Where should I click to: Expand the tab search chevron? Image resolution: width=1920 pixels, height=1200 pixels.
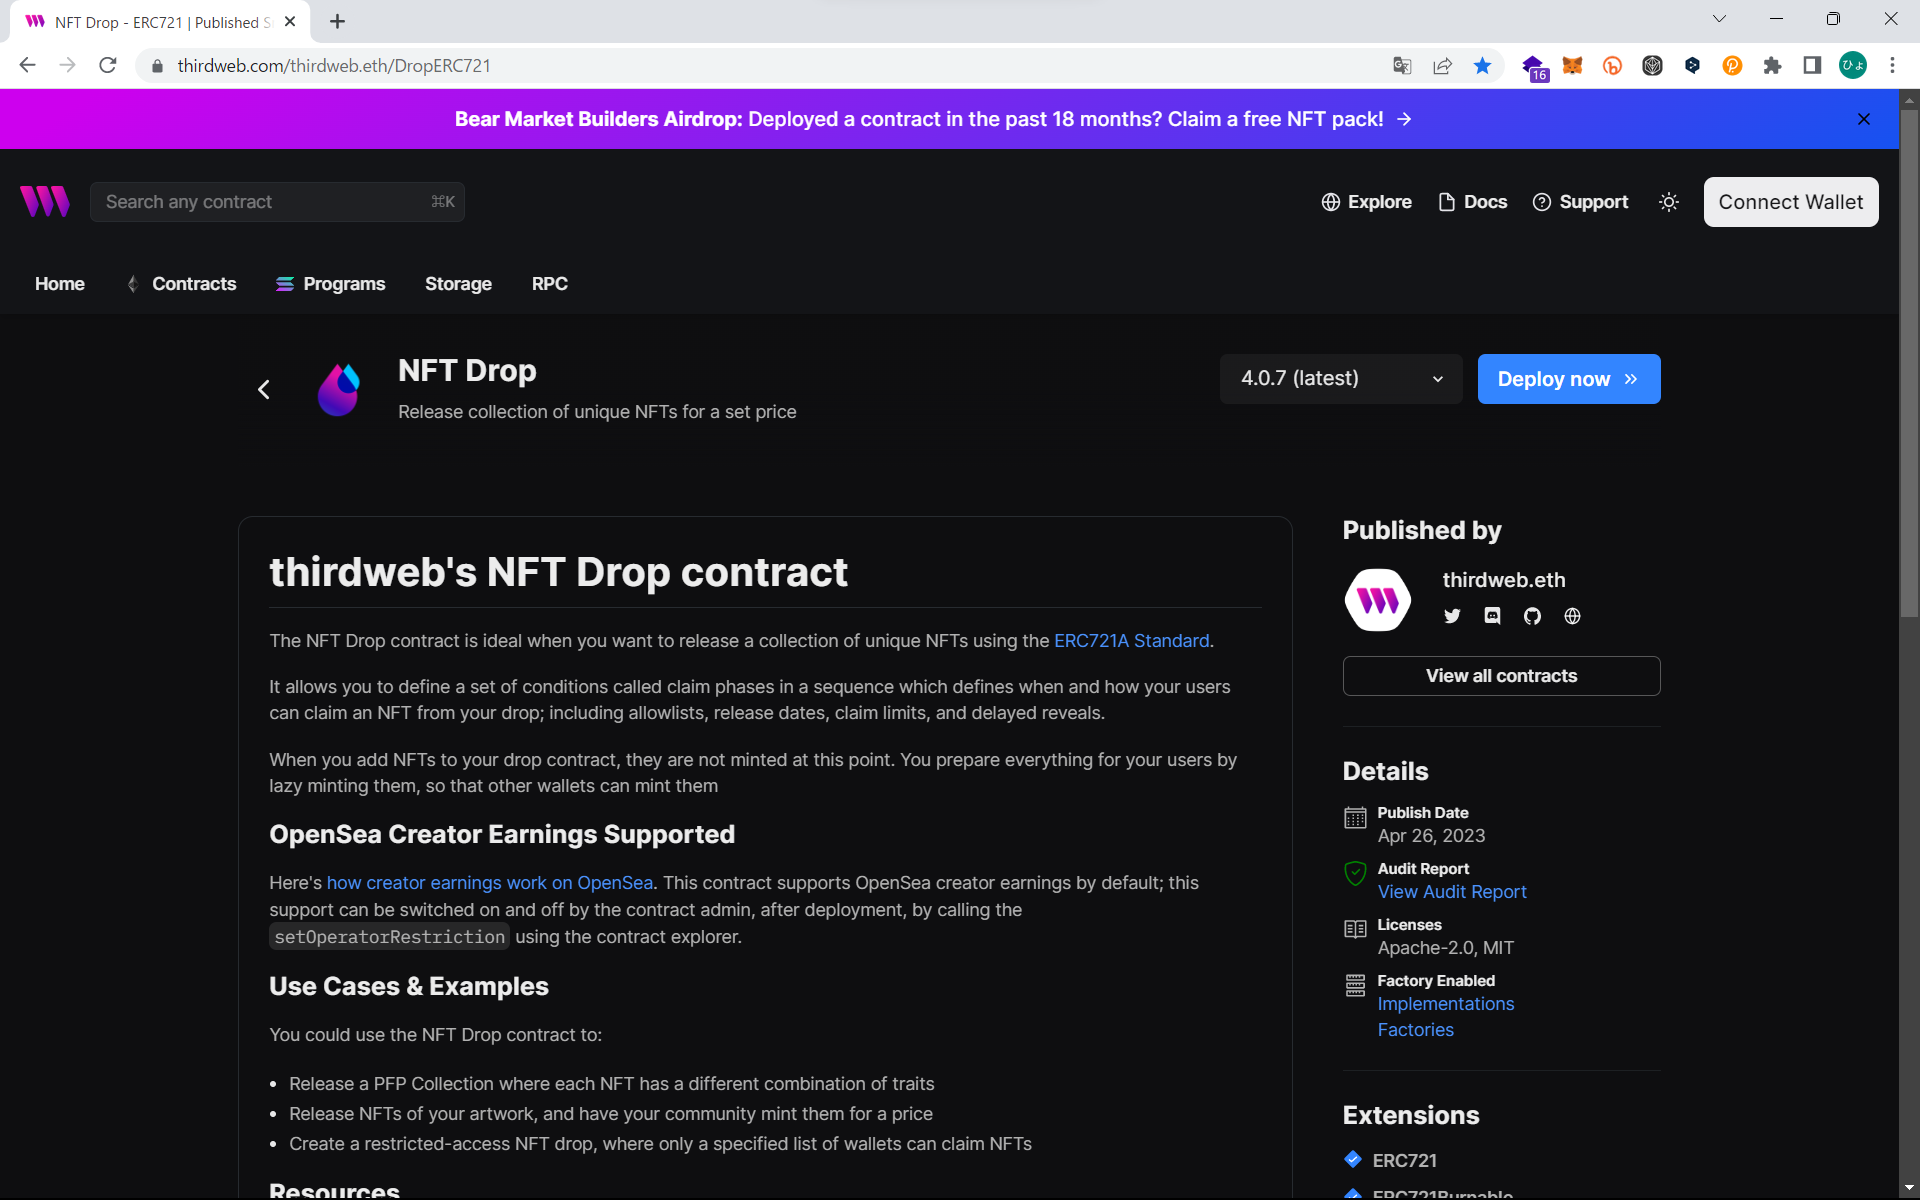point(1719,19)
